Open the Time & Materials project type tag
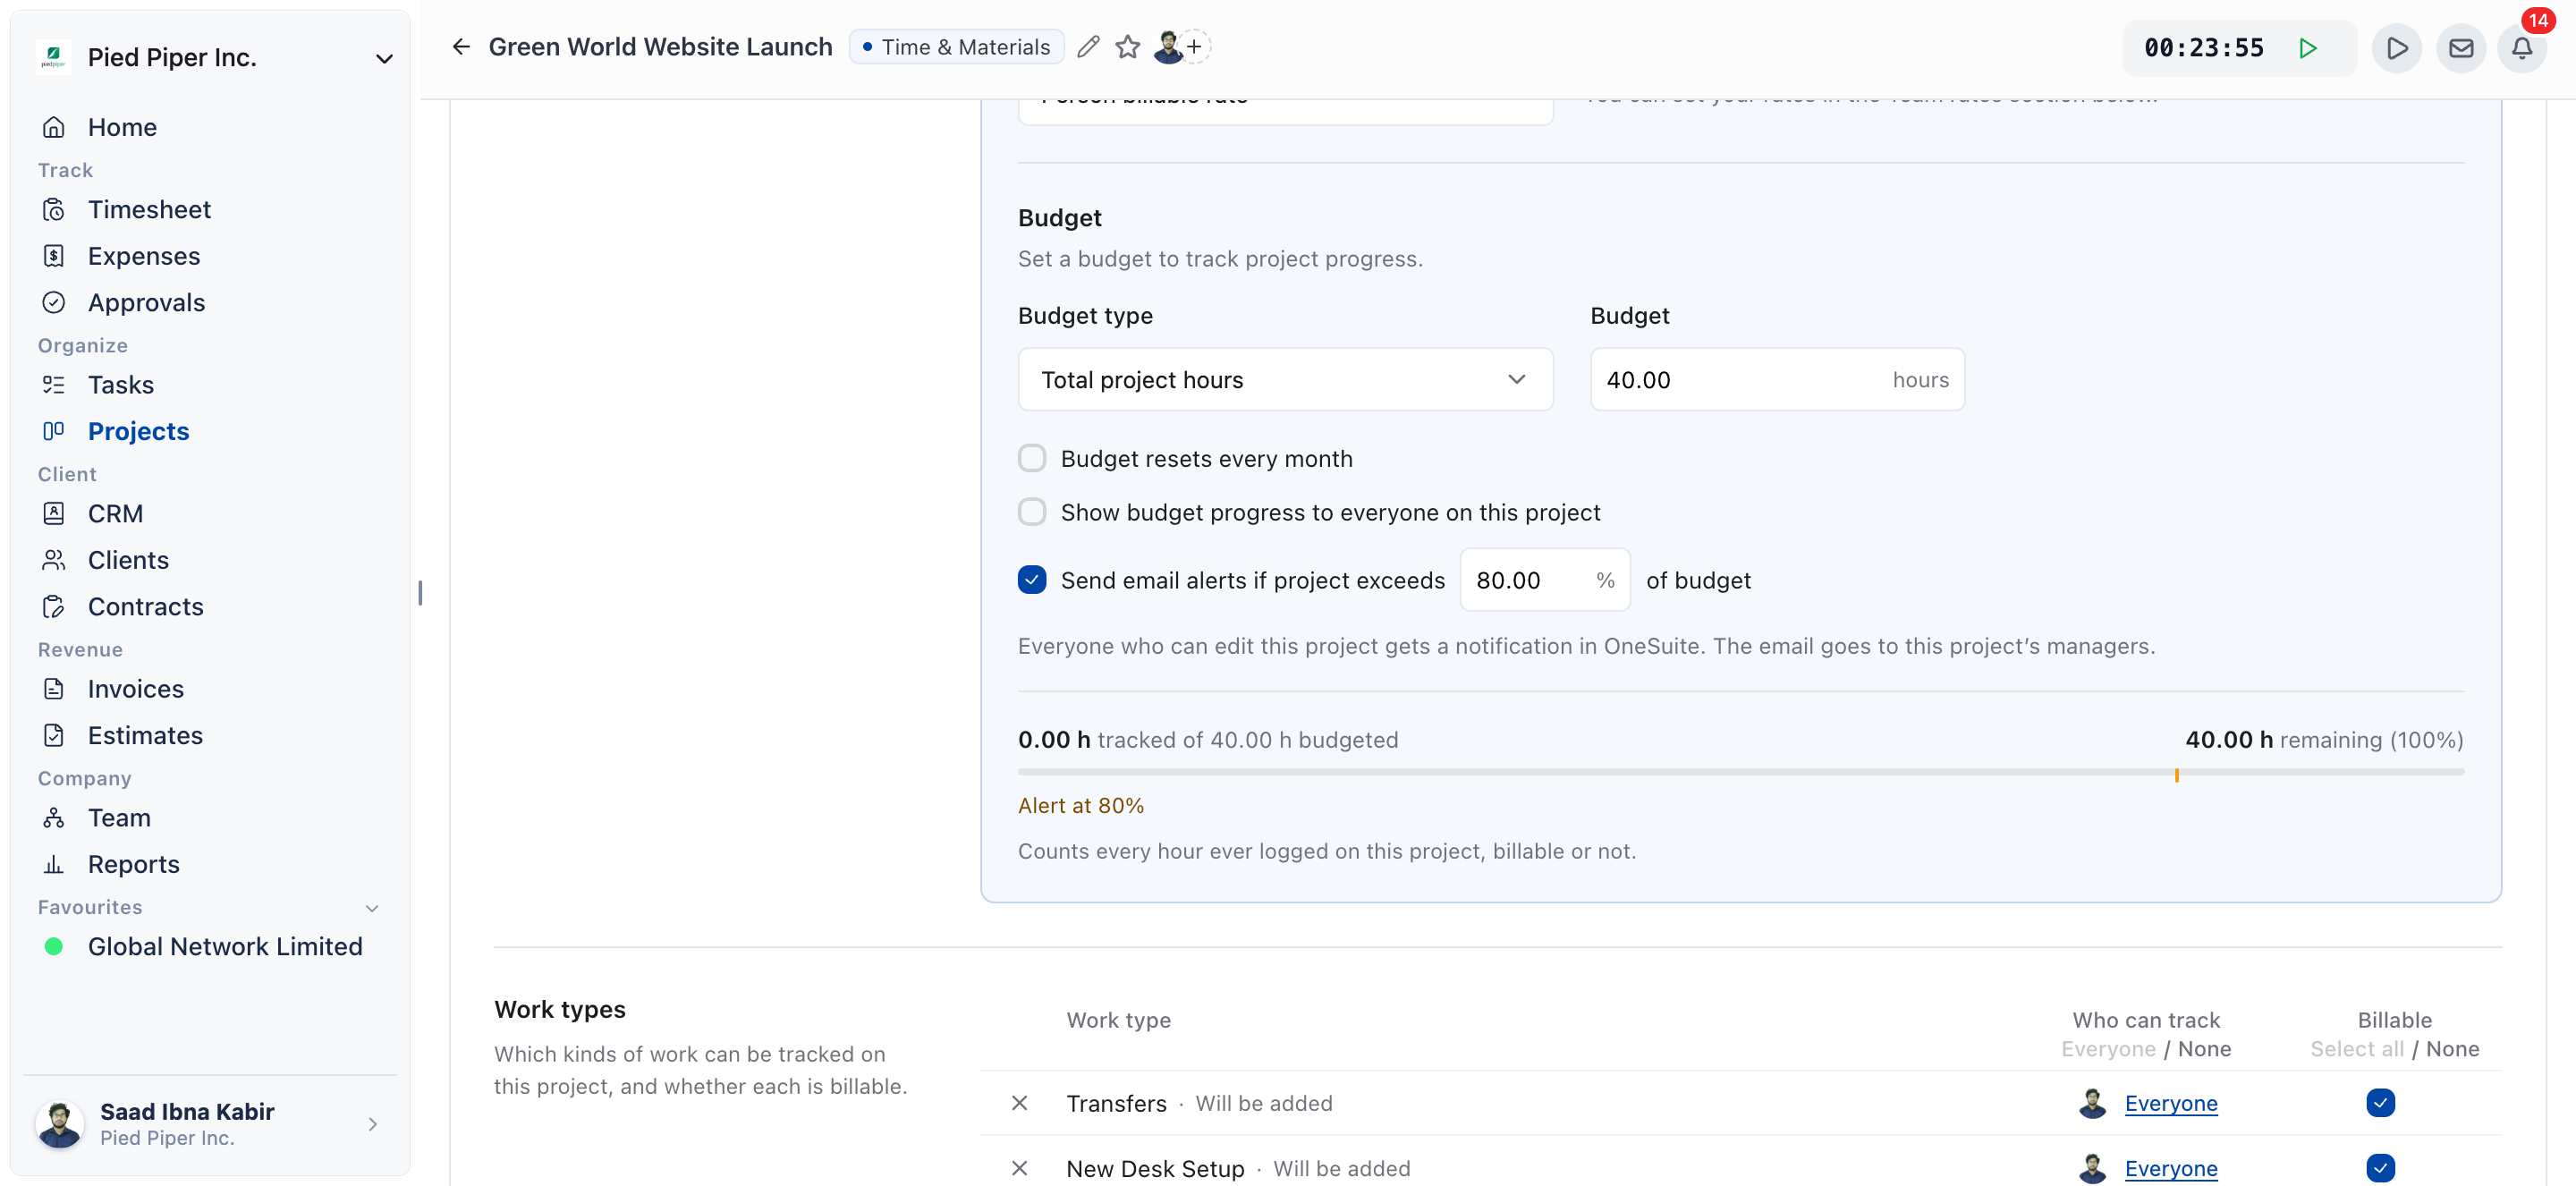Screen dimensions: 2576x1186 (956, 47)
